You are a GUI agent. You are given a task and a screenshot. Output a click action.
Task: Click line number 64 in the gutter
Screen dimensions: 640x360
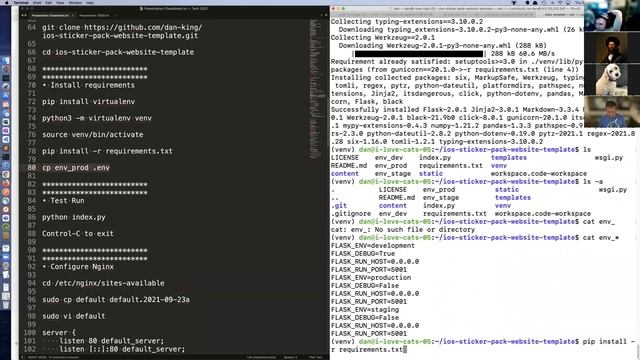click(x=32, y=28)
